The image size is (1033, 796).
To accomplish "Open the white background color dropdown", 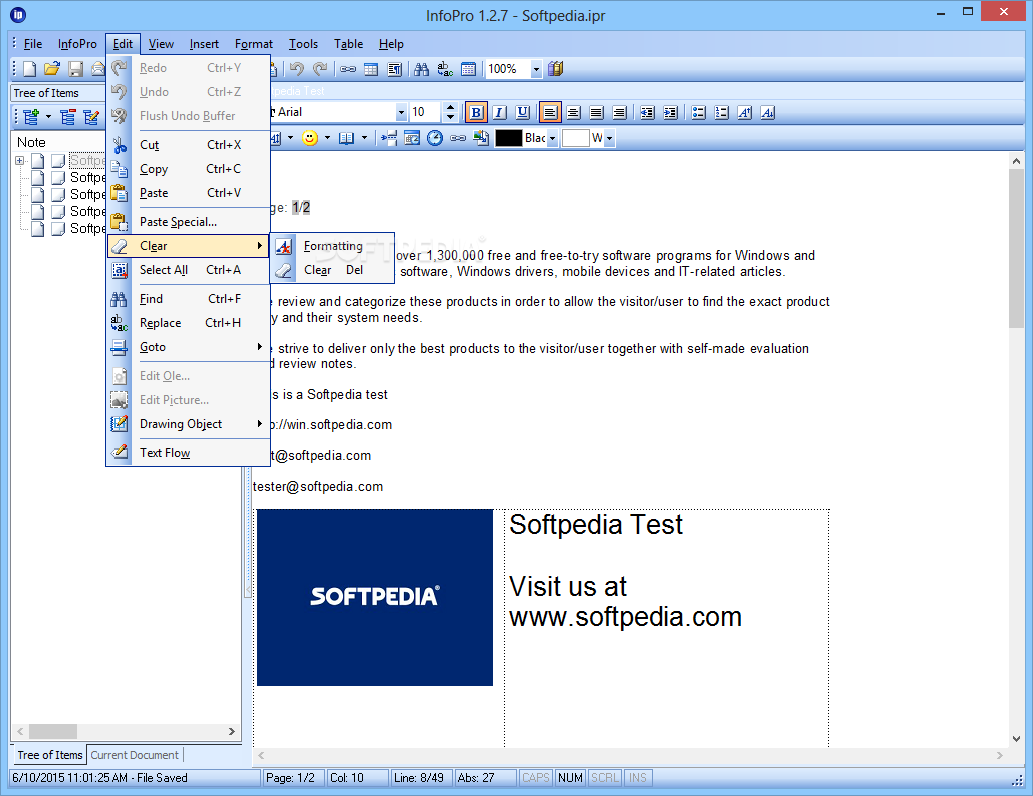I will tap(609, 138).
